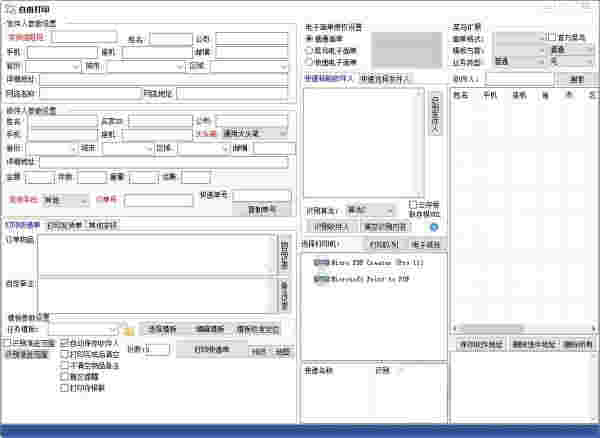The width and height of the screenshot is (600, 438).
Task: Click the name column header in recipient table
Action: [460, 96]
